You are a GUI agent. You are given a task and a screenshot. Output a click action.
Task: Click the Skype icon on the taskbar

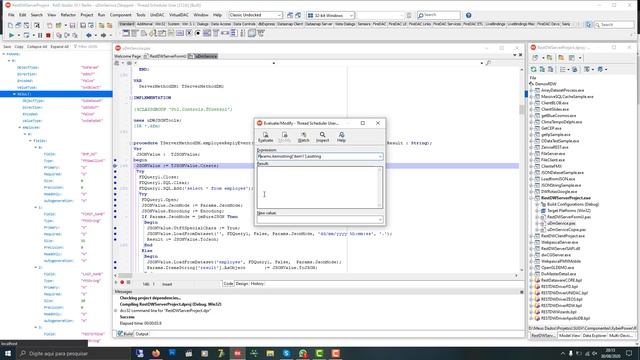(x=287, y=353)
